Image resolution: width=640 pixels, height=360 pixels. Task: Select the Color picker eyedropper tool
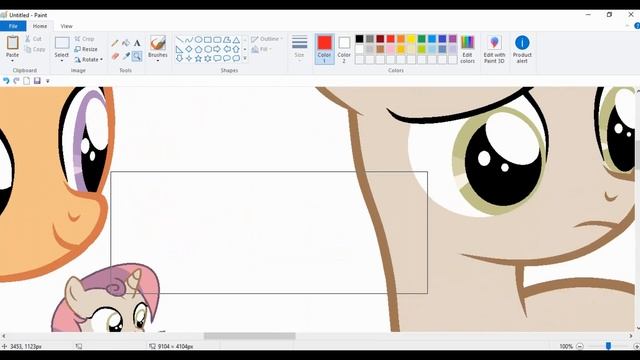click(126, 56)
